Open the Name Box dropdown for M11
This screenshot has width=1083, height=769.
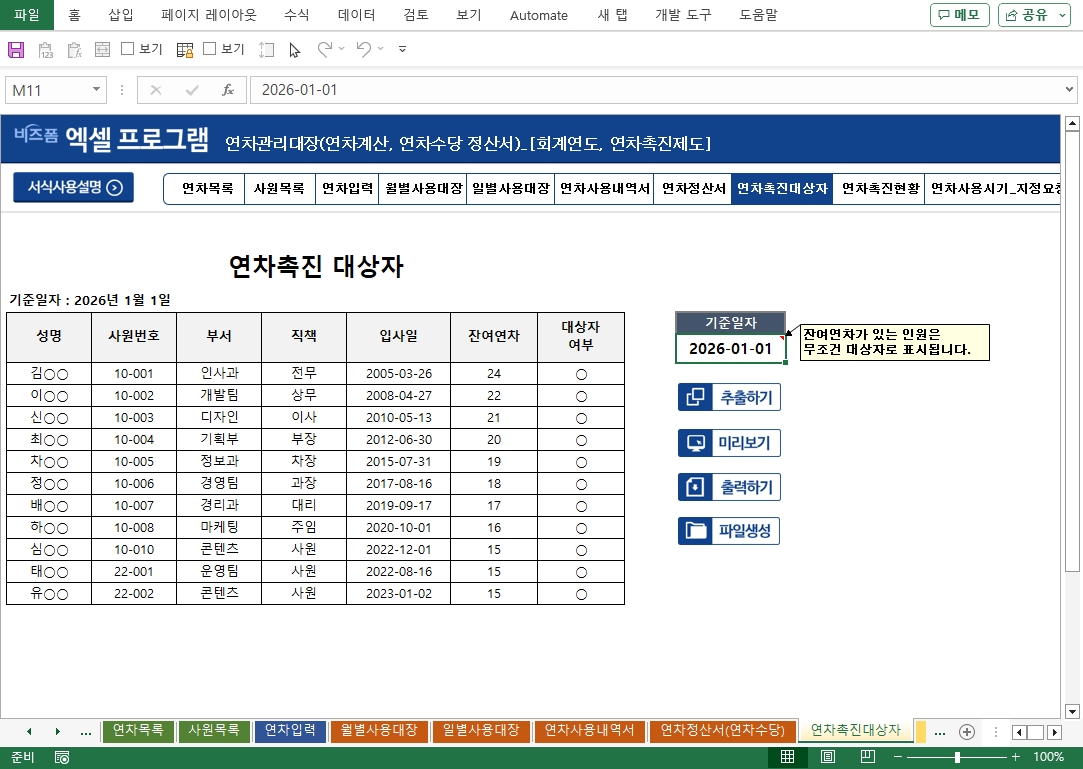click(97, 90)
